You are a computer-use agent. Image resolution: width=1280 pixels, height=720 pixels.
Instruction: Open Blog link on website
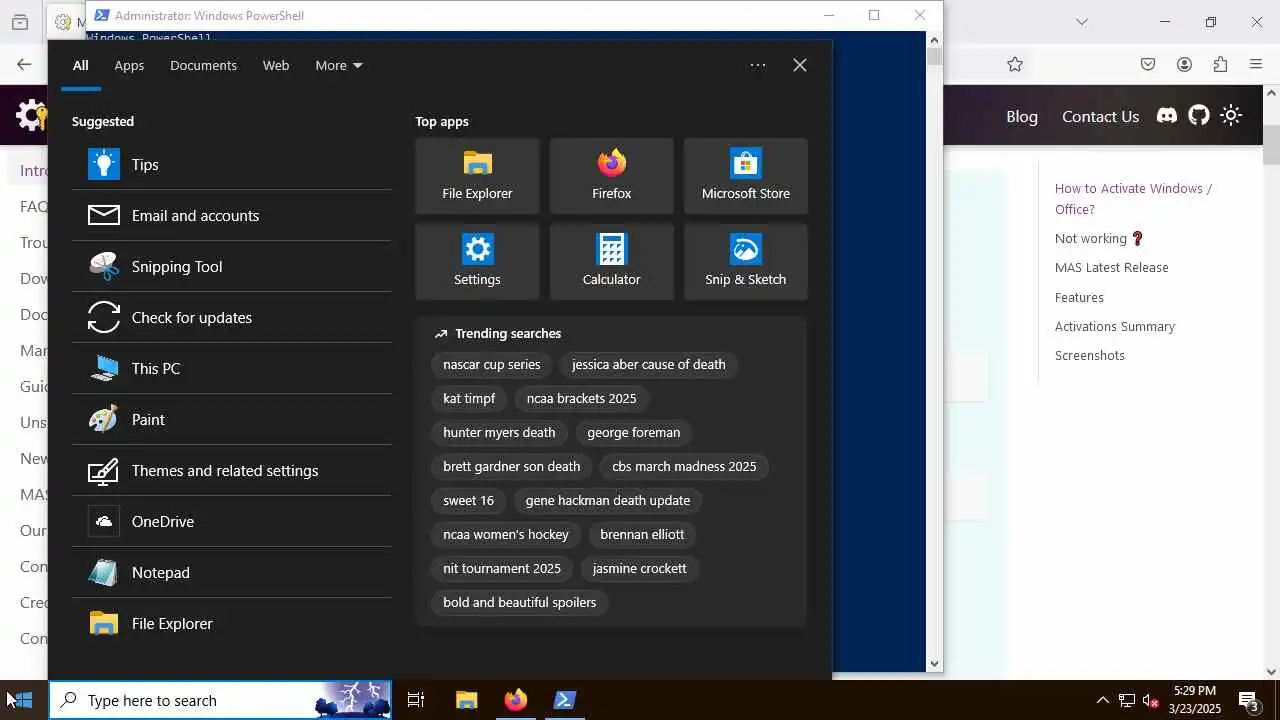point(1022,116)
